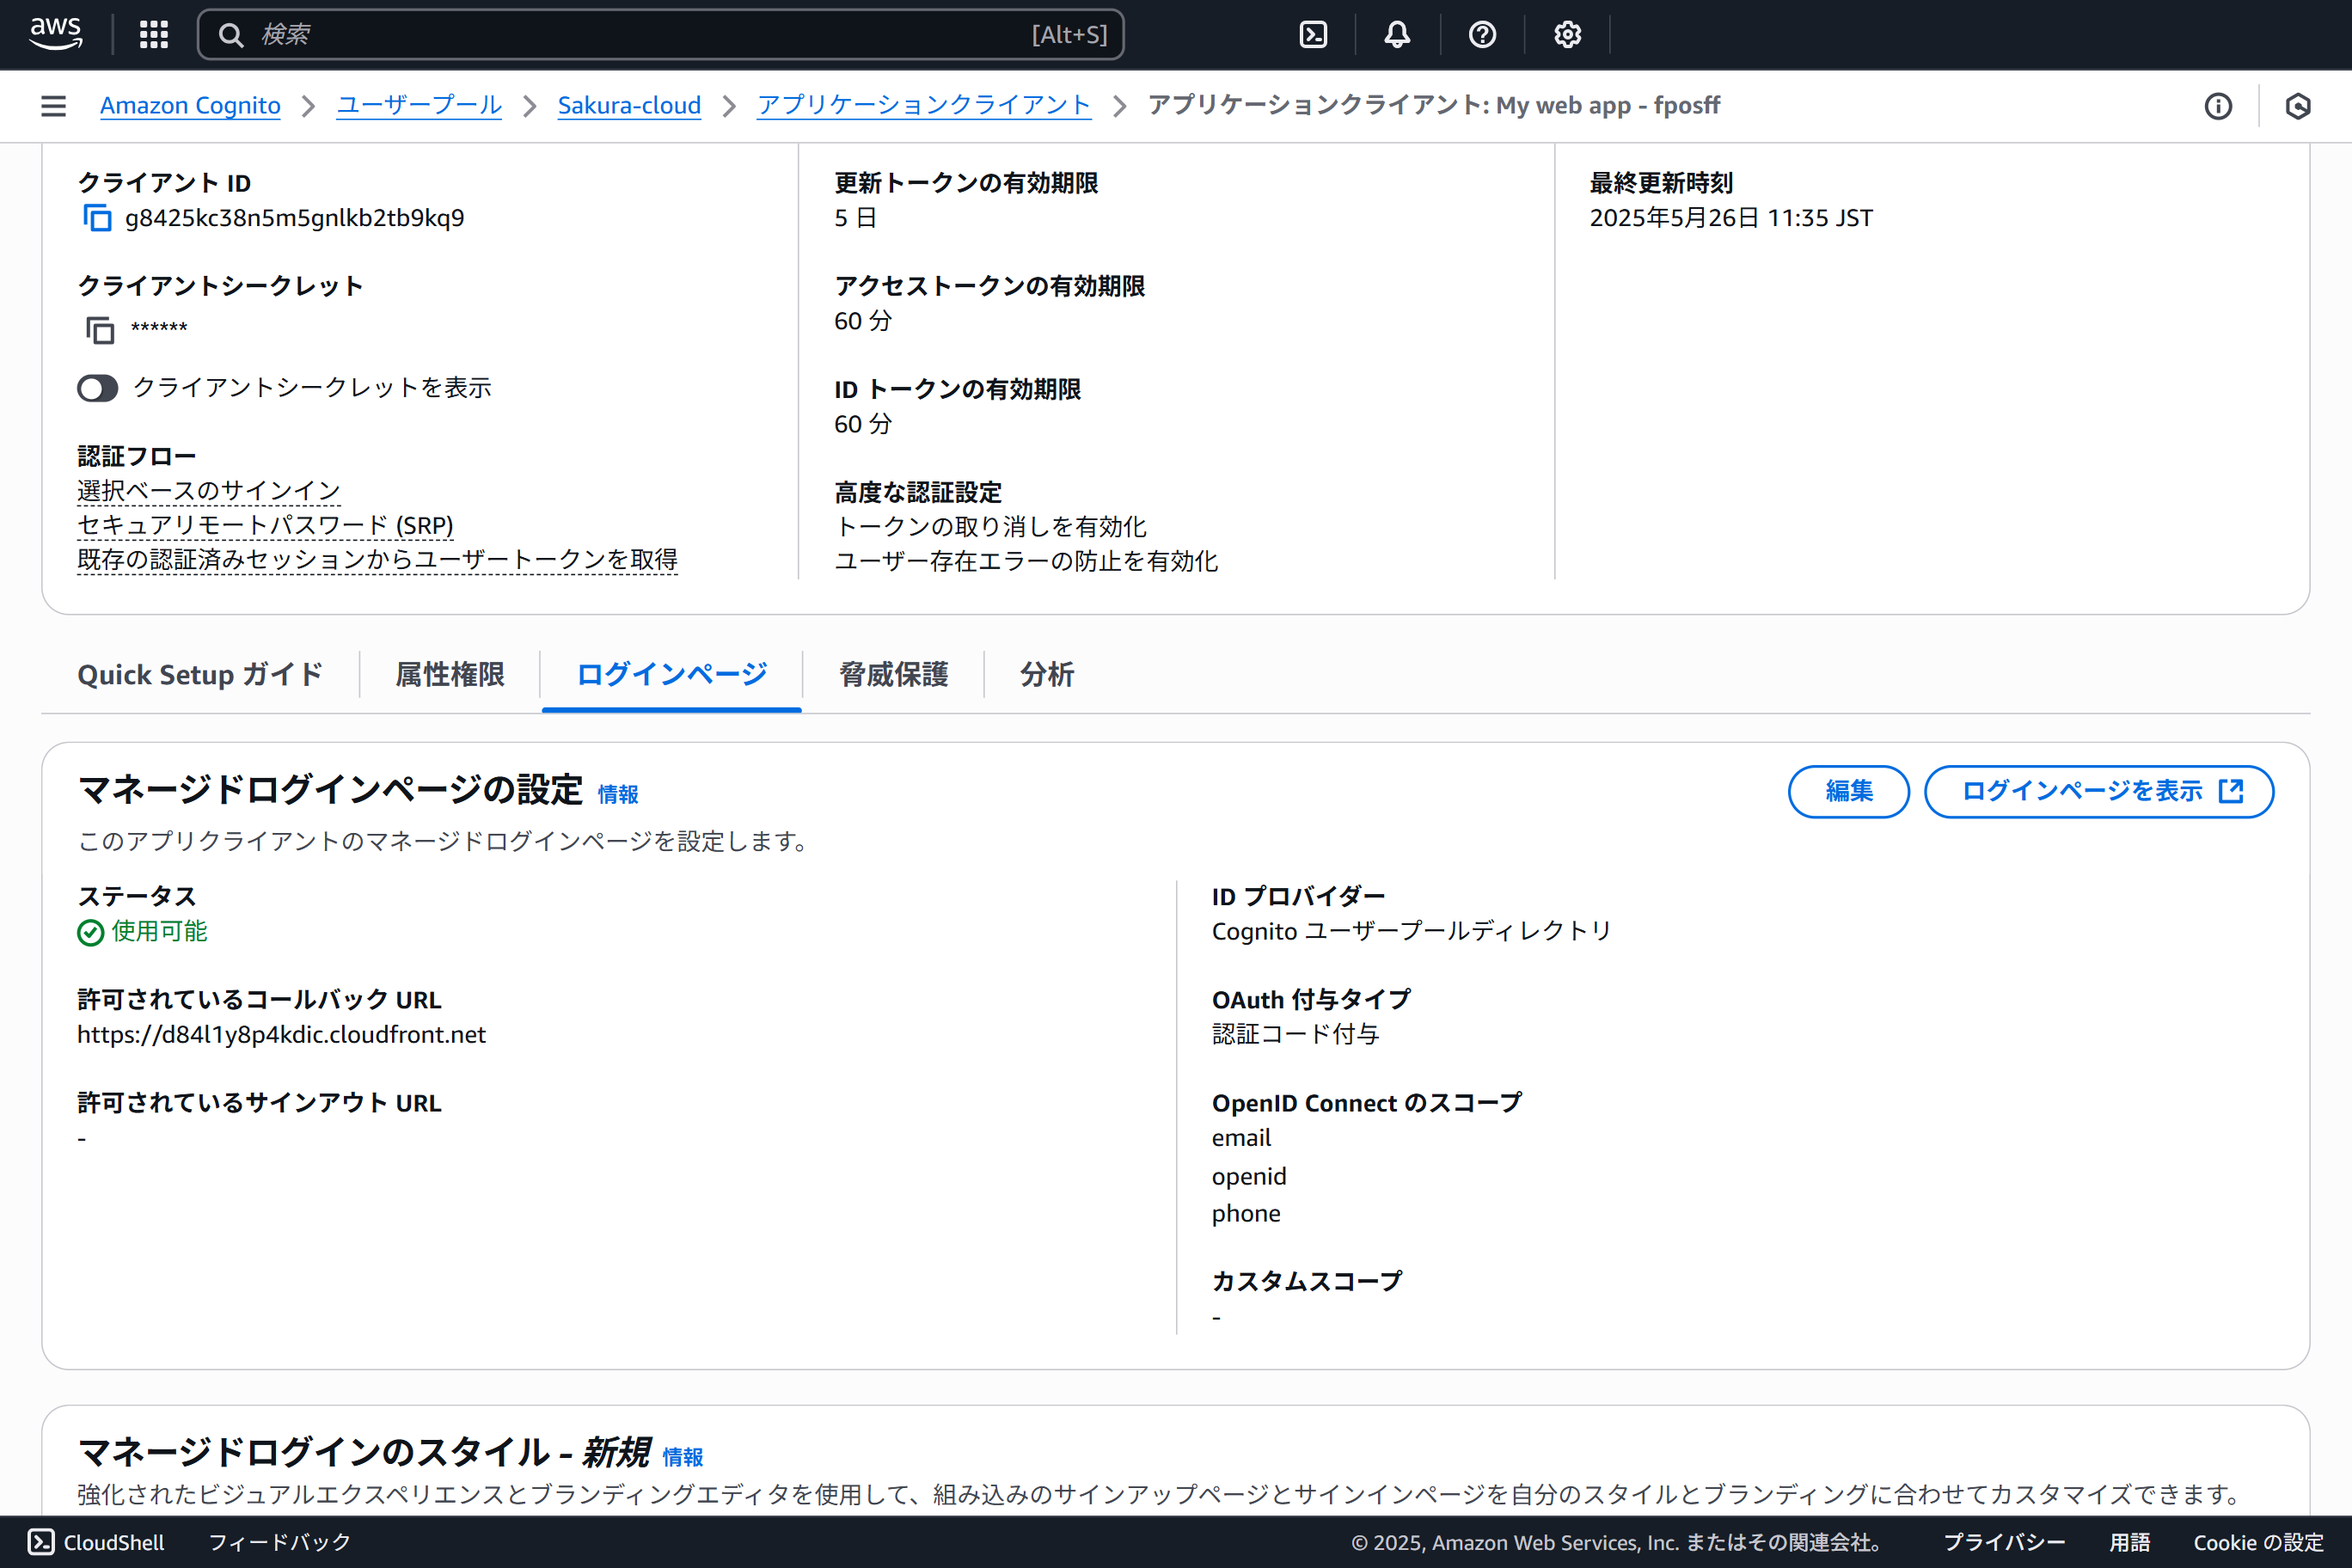Screen dimensions: 2352x1568
Task: Go to アプリケーションクライアント breadcrumb link
Action: (924, 106)
